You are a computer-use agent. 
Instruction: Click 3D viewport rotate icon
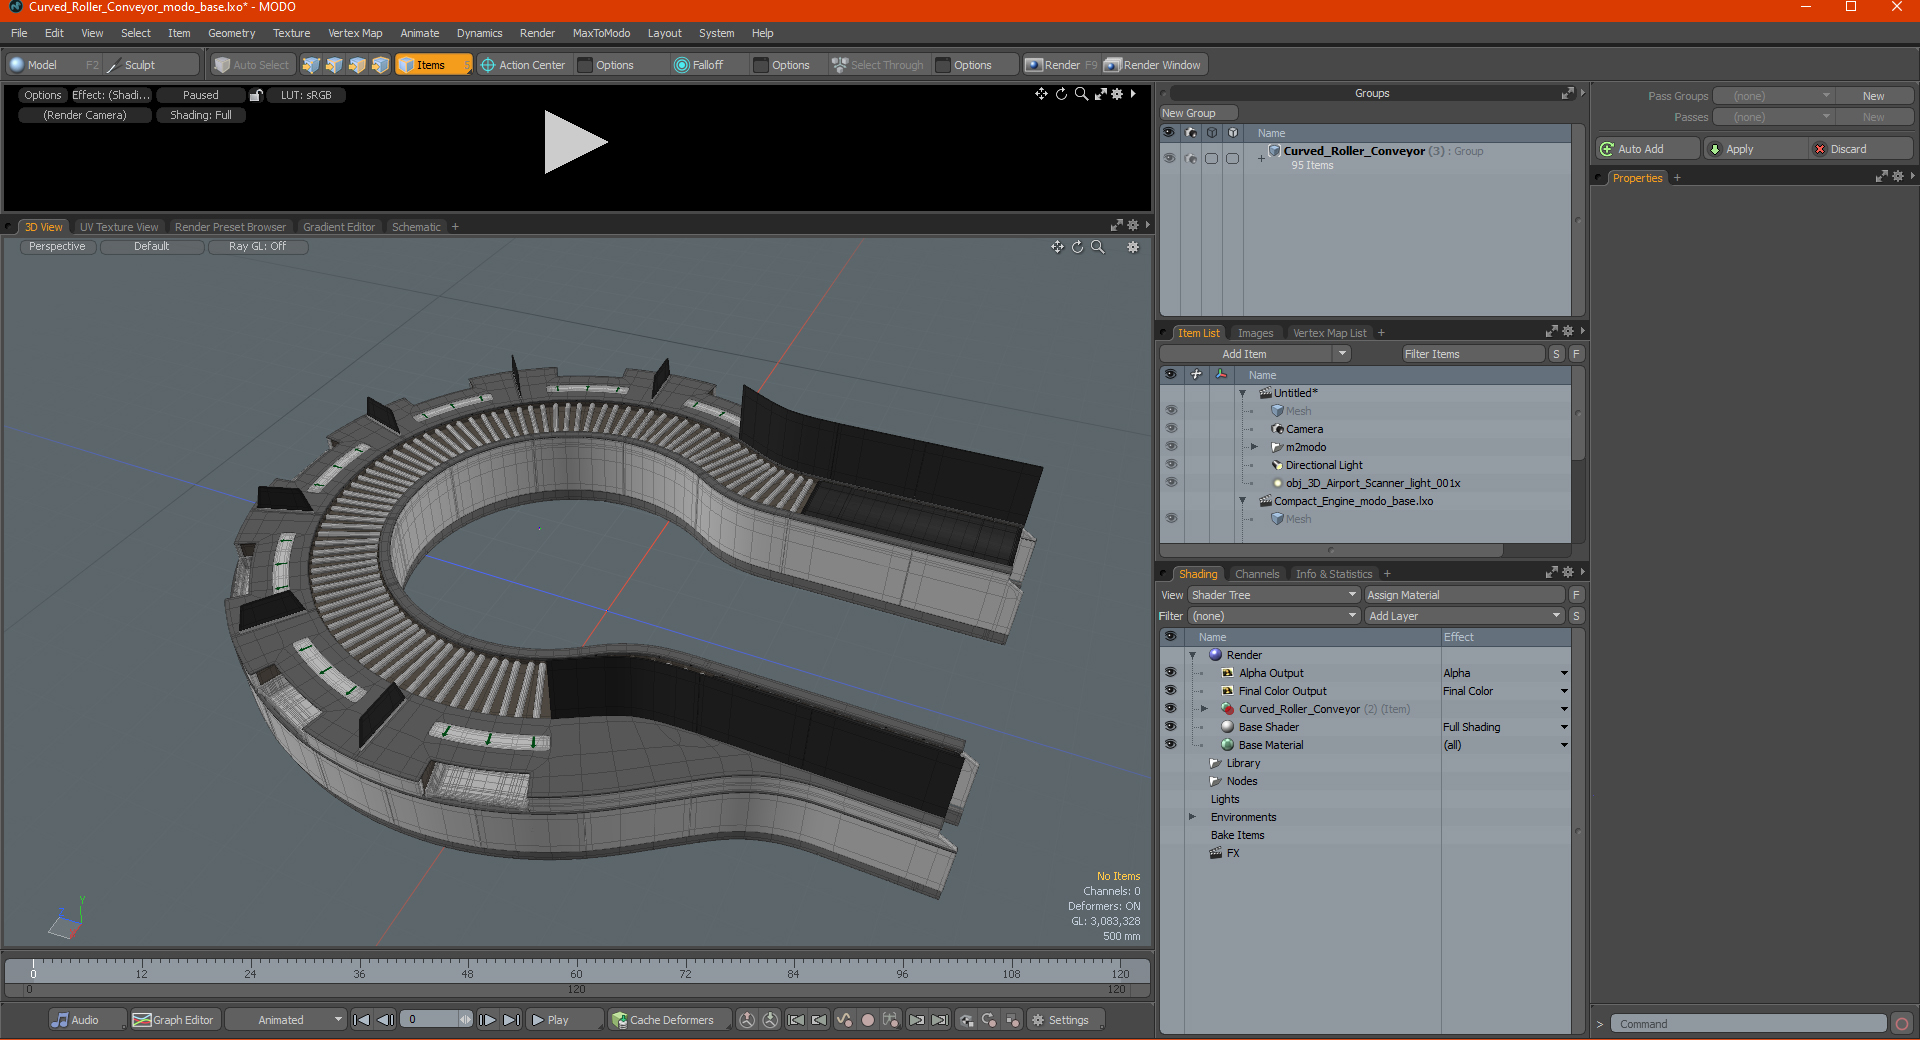(x=1077, y=247)
